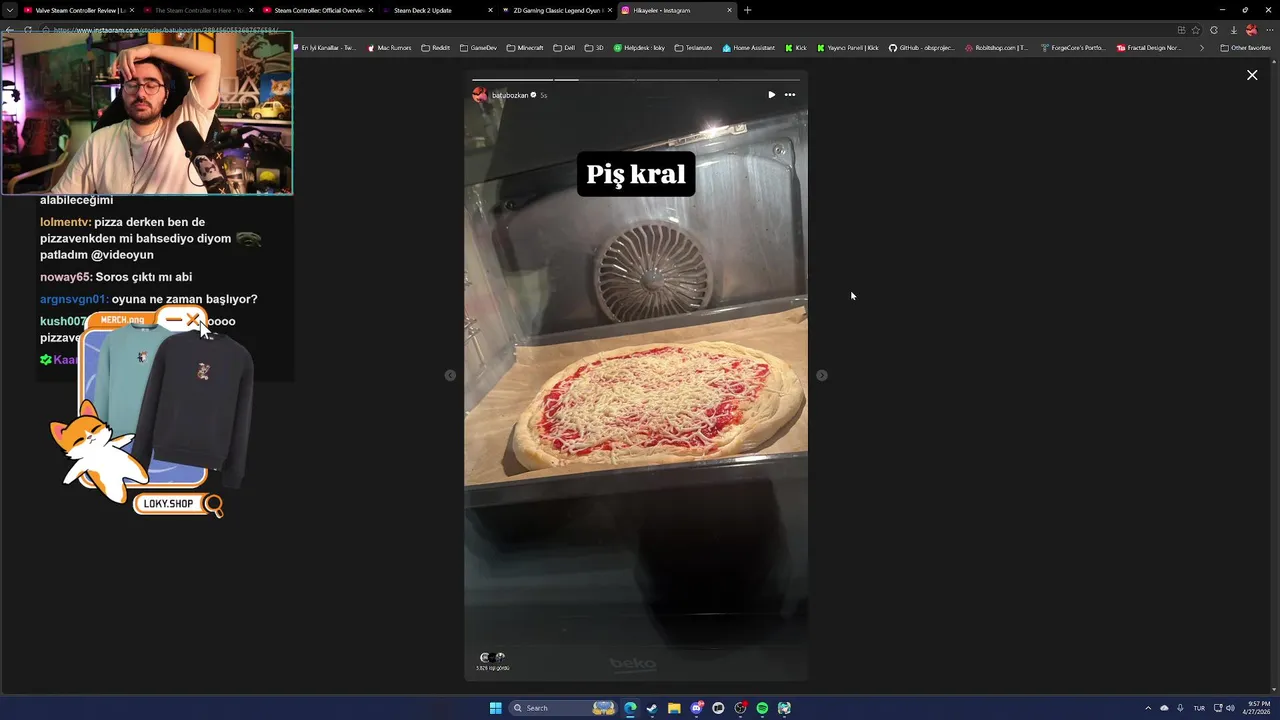
Task: Click the batubozkan profile avatar
Action: point(480,95)
